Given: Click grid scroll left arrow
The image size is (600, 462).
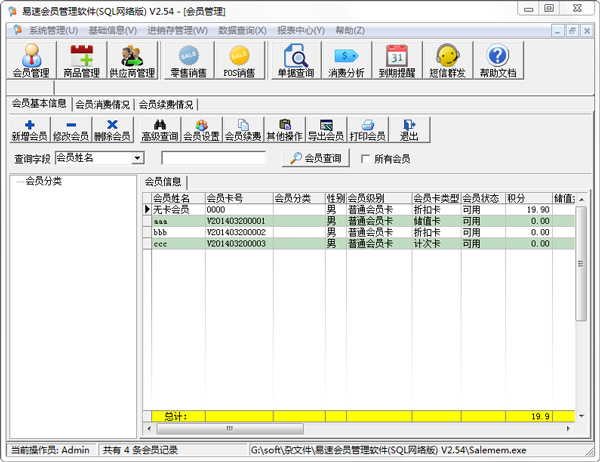Looking at the screenshot, I should tap(149, 429).
